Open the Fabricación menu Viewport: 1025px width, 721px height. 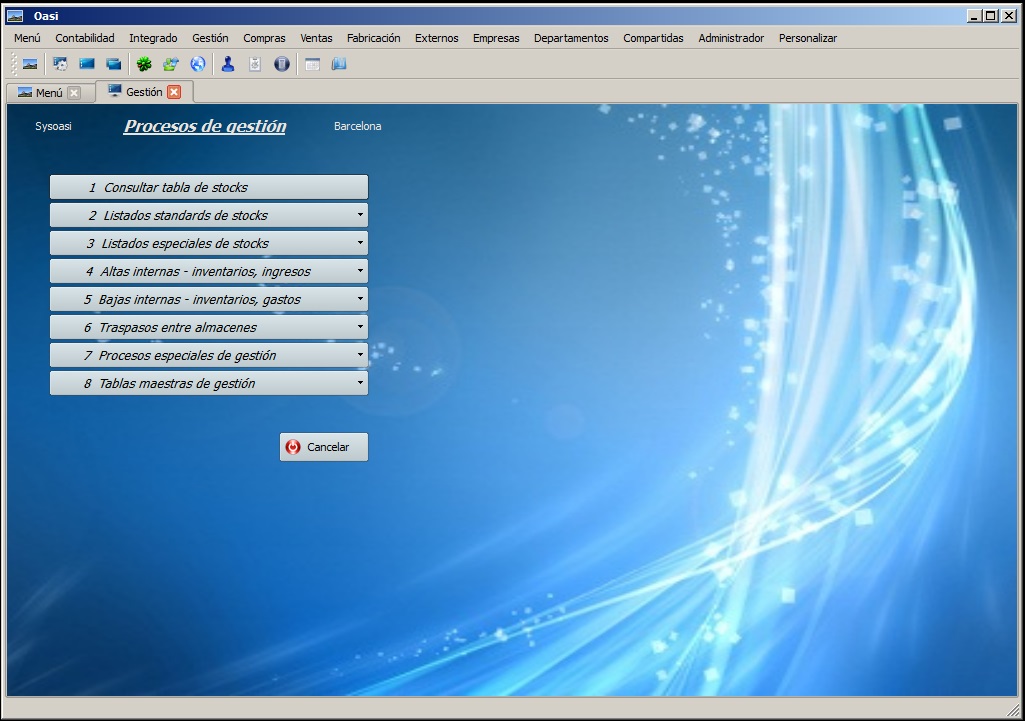pyautogui.click(x=373, y=38)
